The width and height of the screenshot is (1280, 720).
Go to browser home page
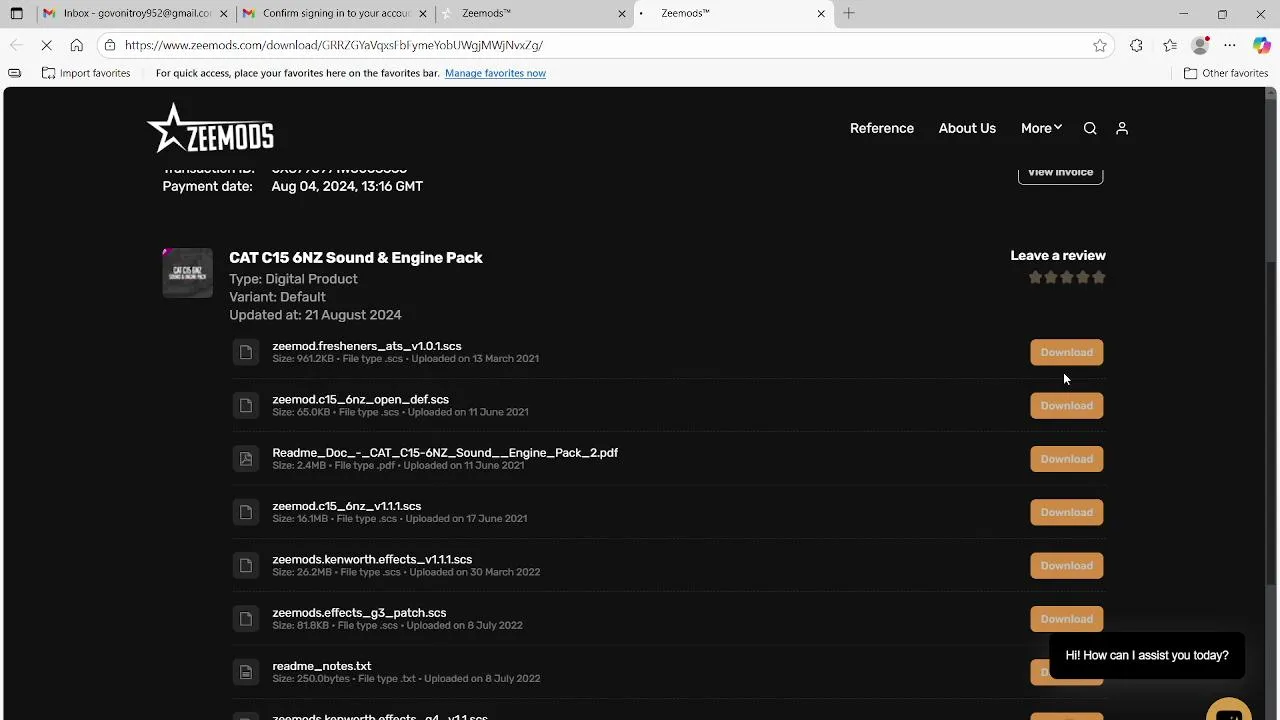pos(77,45)
